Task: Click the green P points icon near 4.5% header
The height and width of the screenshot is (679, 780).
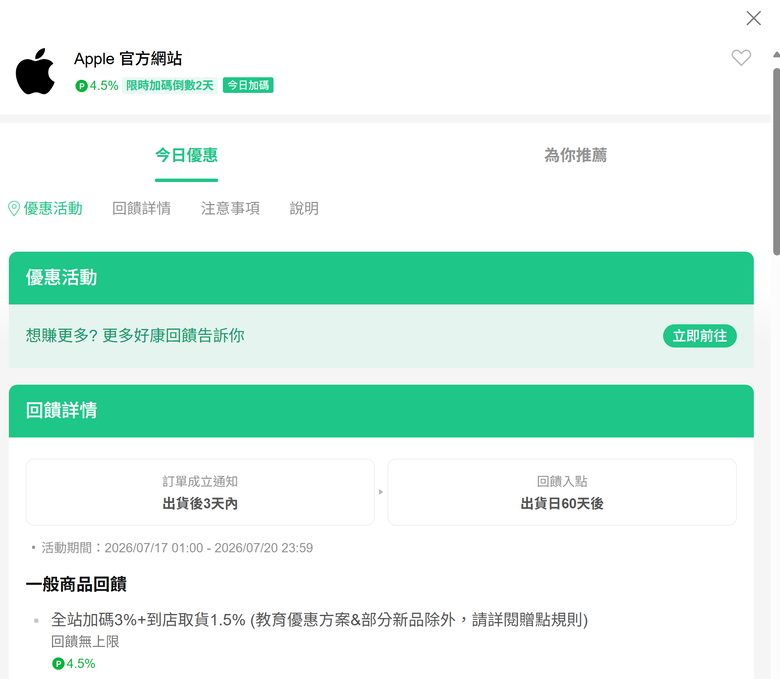Action: pos(81,86)
